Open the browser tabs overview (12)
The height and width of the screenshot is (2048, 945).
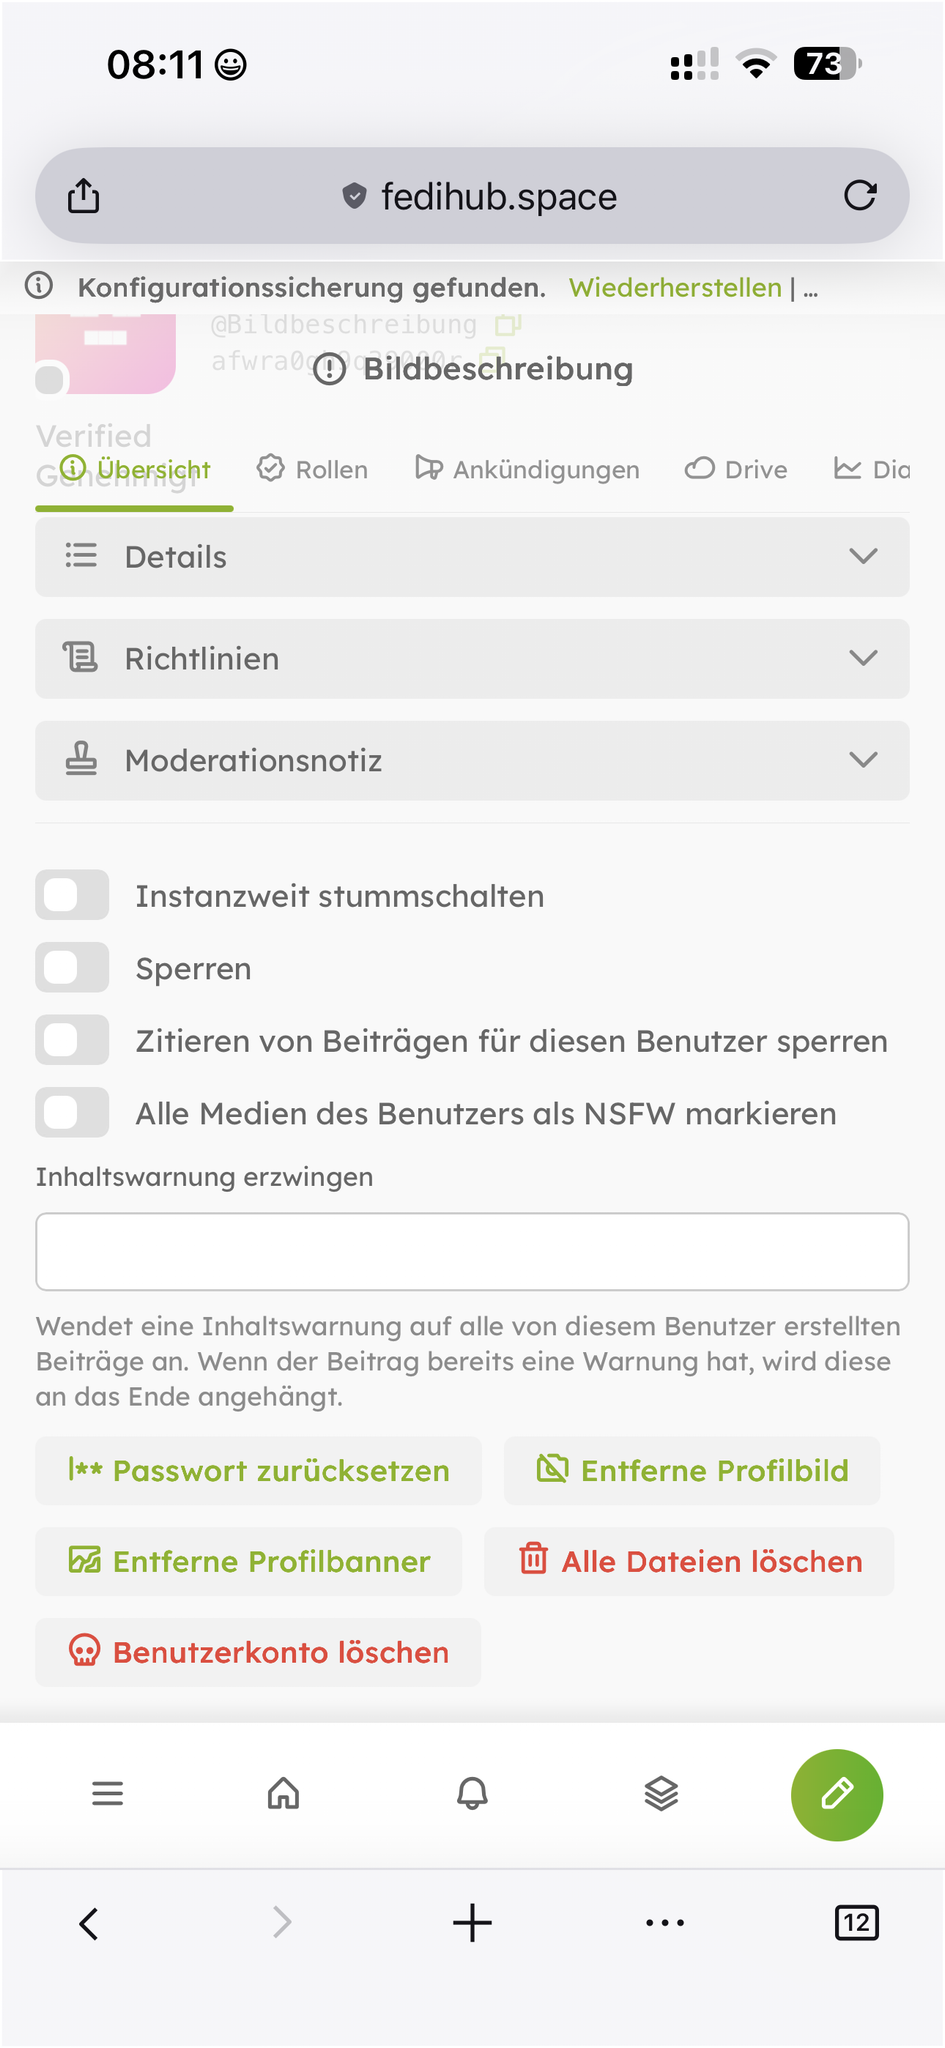click(x=856, y=1922)
